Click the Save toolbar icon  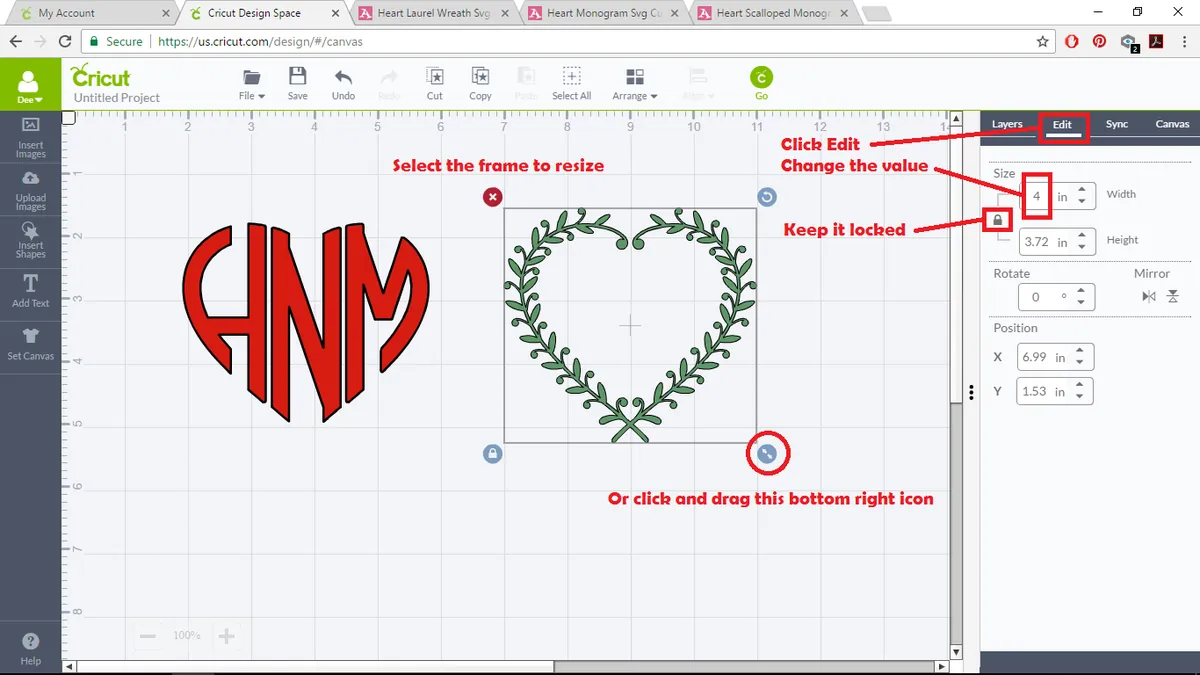point(297,85)
